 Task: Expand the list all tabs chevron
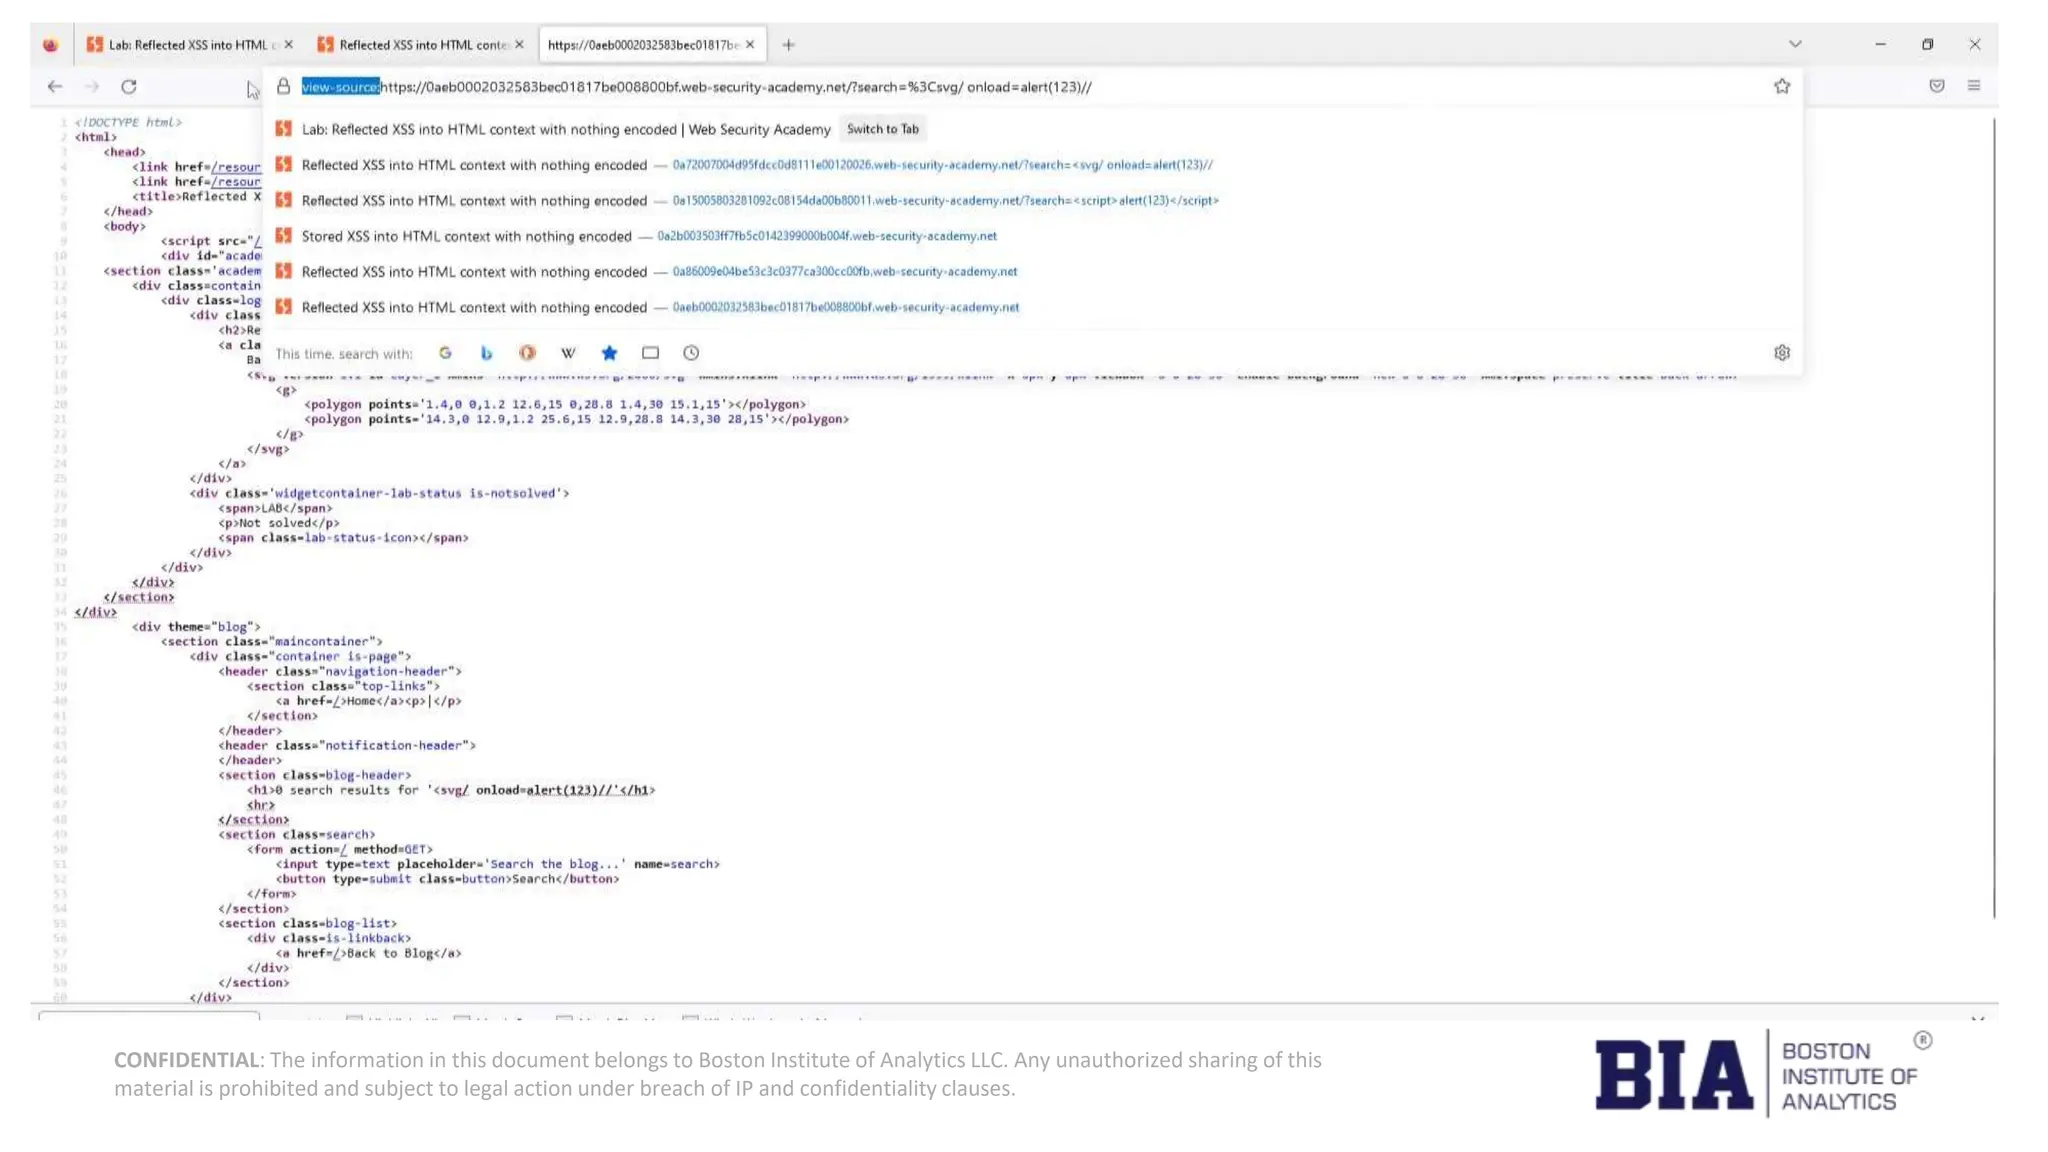[x=1795, y=44]
